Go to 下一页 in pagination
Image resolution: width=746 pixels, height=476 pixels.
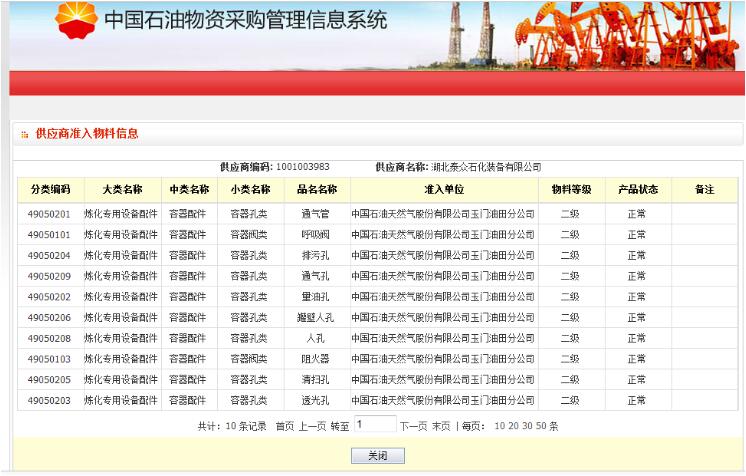(x=413, y=426)
